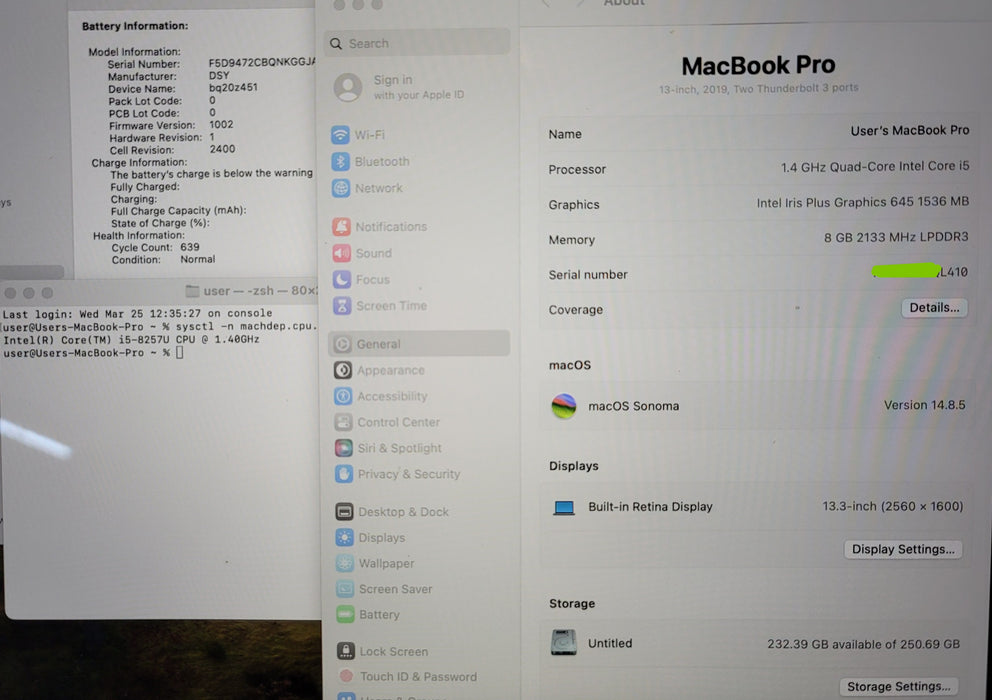
Task: Open Privacy & Security hand icon
Action: coord(344,474)
